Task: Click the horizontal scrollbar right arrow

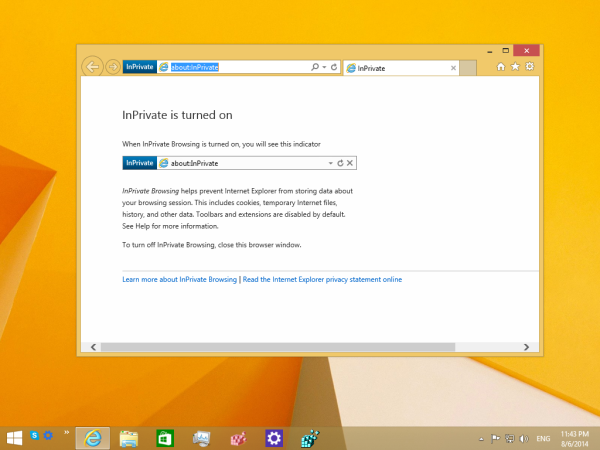Action: click(527, 347)
